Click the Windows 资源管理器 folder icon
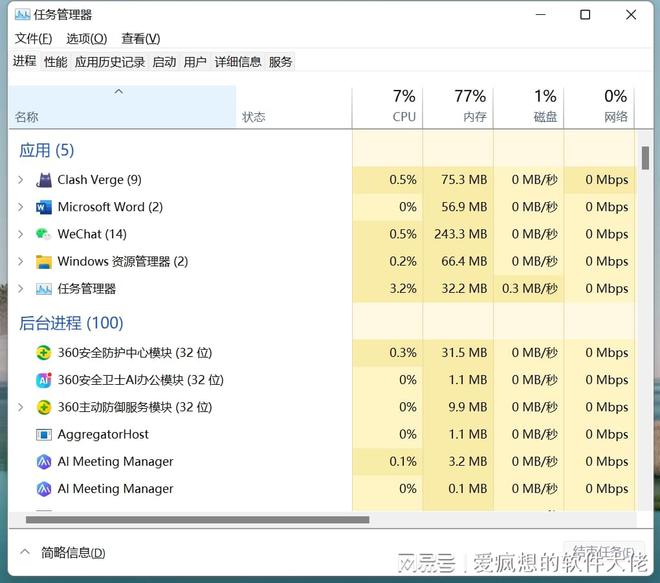The width and height of the screenshot is (660, 583). click(x=44, y=261)
